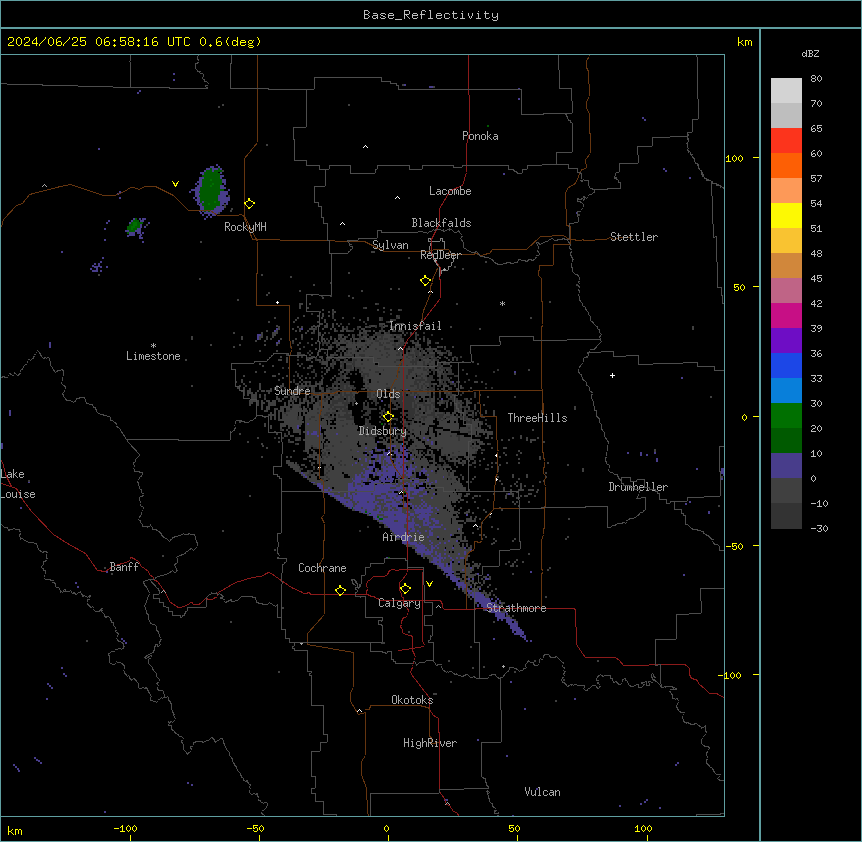Click the bright yellow swatch in dBZ legend
Viewport: 862px width, 842px height.
[x=786, y=215]
